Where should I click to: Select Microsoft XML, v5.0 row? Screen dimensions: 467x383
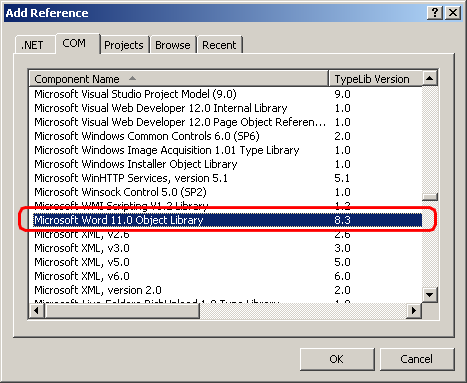225,262
